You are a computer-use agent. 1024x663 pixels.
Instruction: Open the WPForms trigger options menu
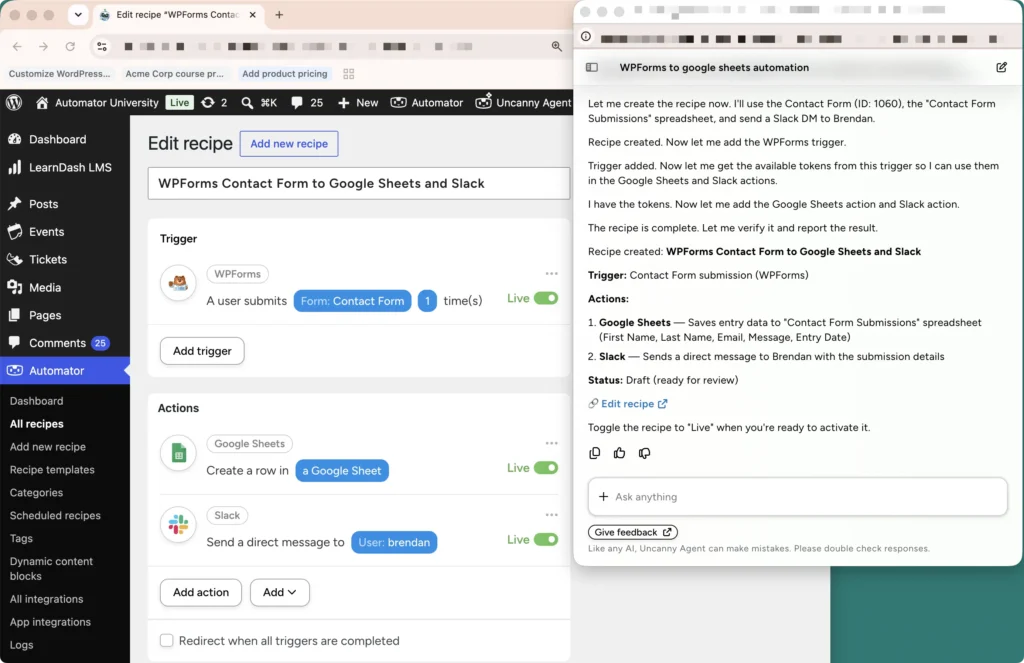tap(552, 274)
